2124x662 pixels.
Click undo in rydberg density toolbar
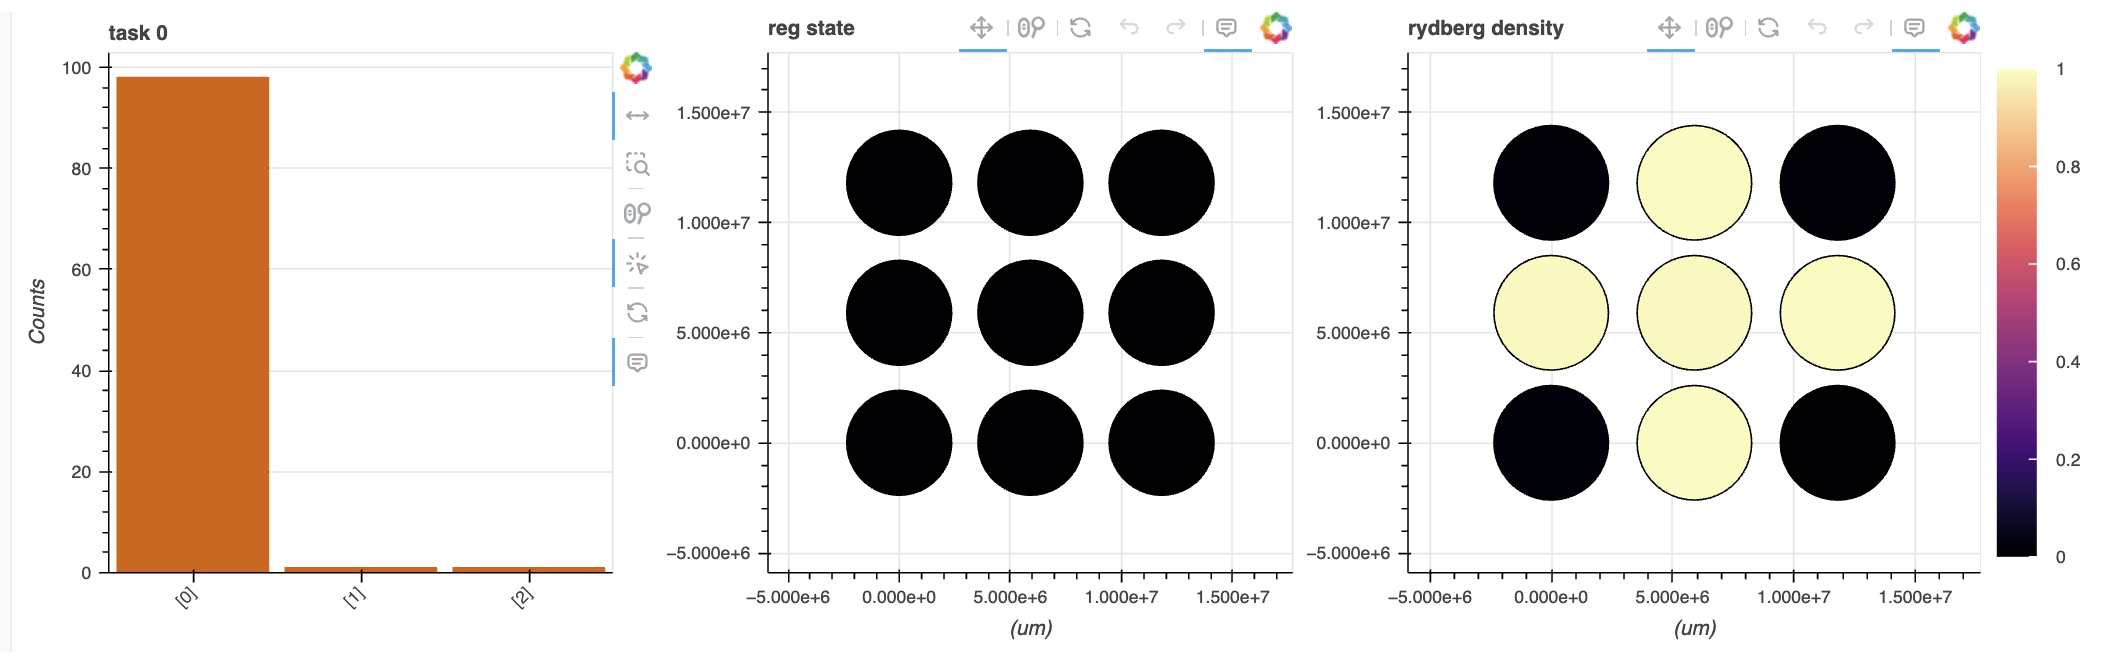click(x=1817, y=27)
